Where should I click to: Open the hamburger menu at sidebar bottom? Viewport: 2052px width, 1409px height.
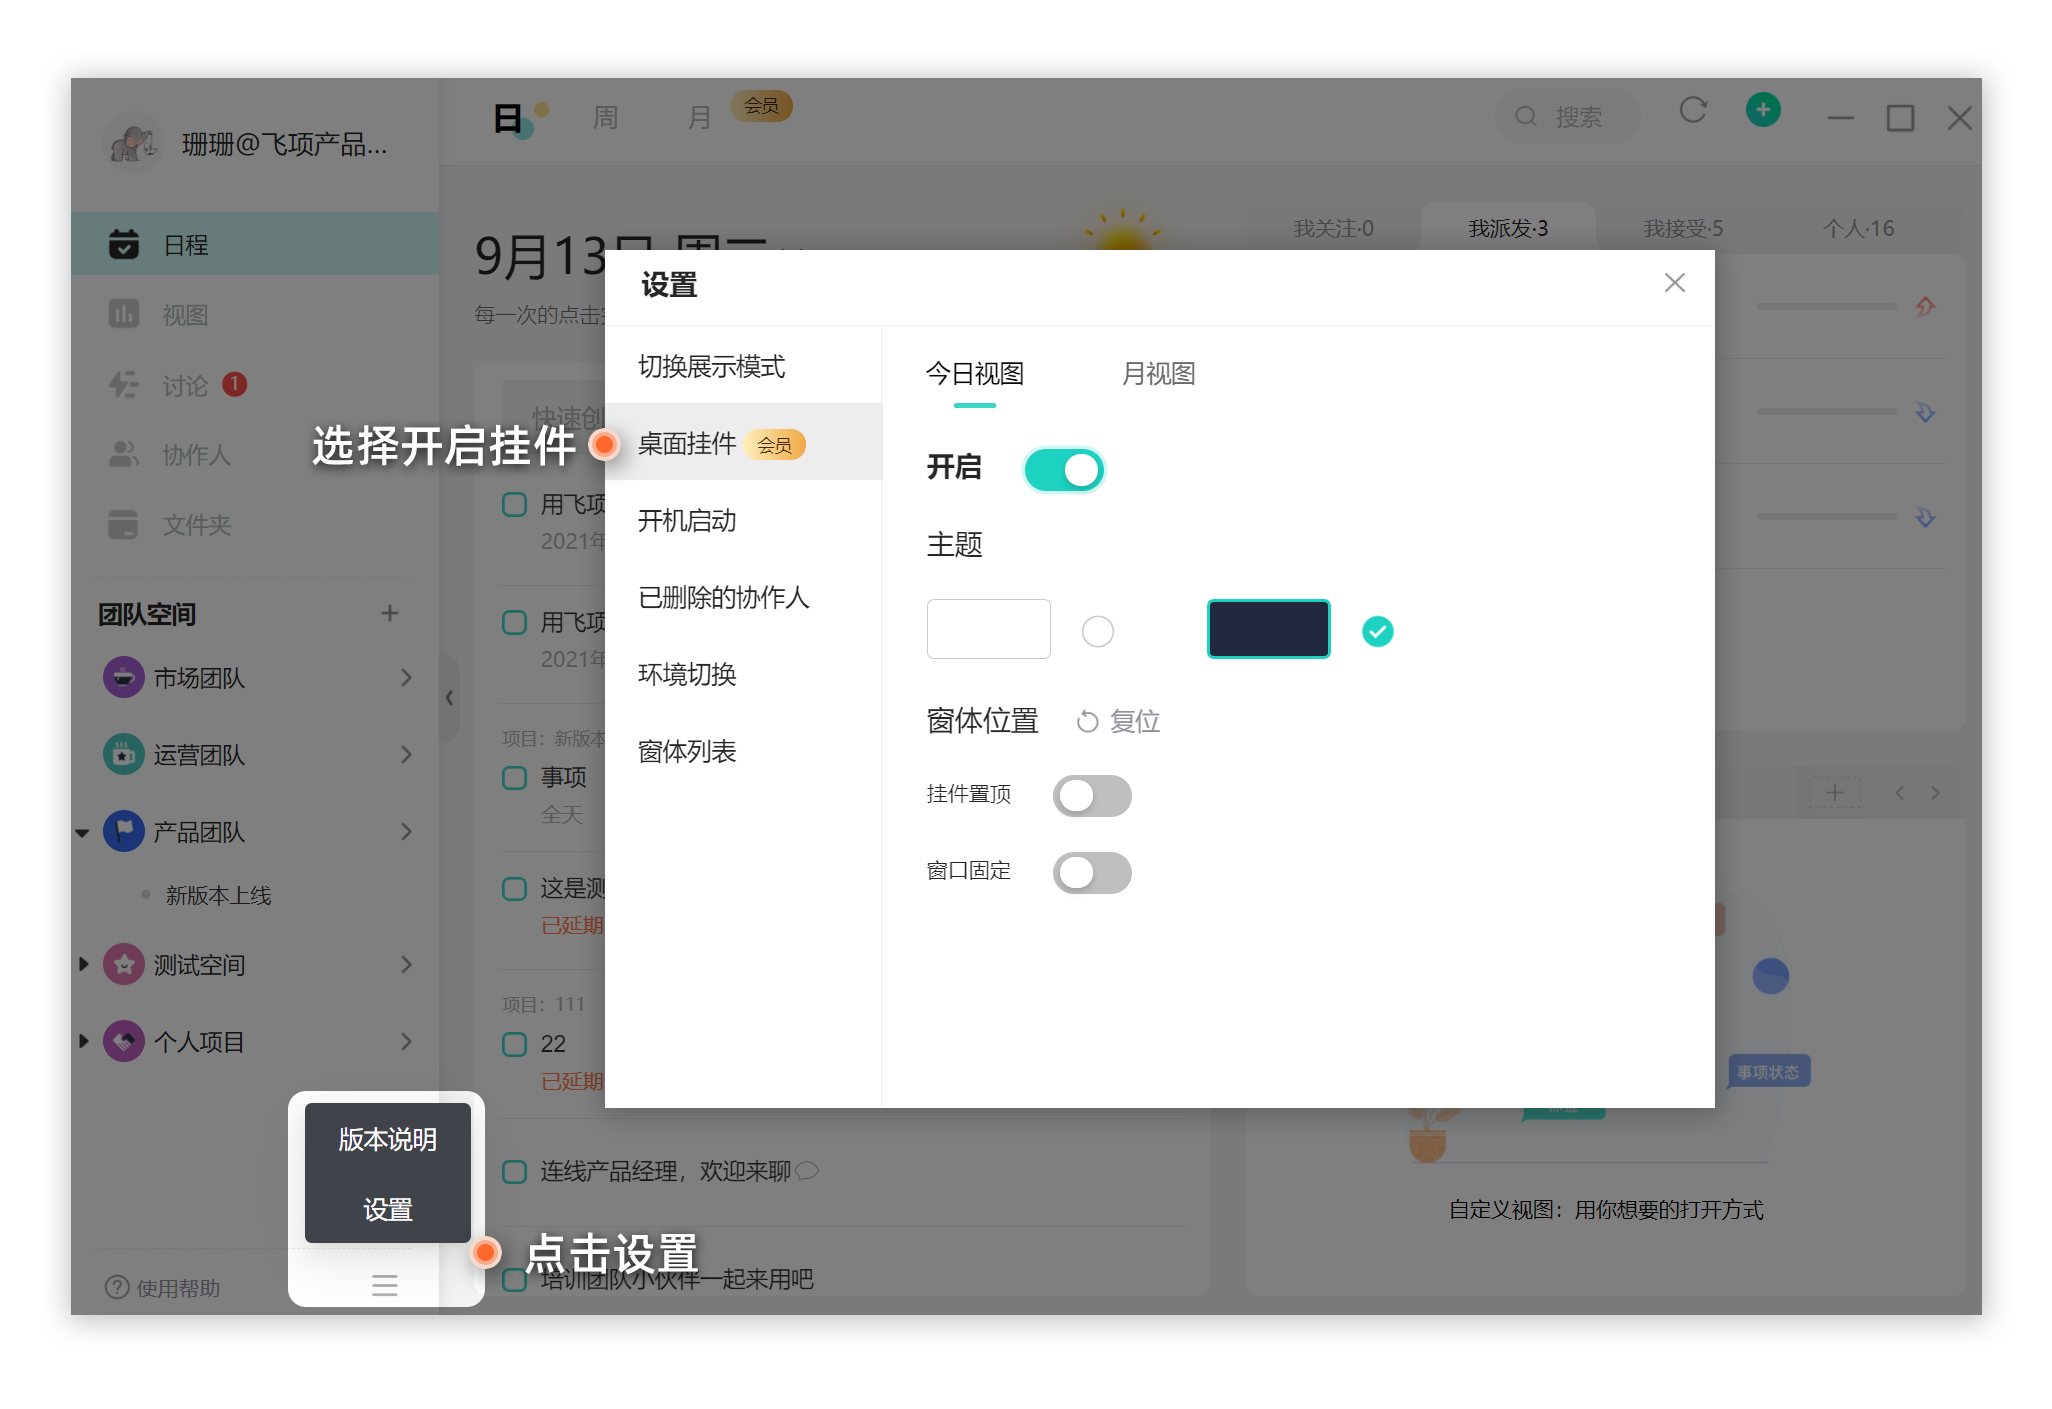tap(385, 1285)
